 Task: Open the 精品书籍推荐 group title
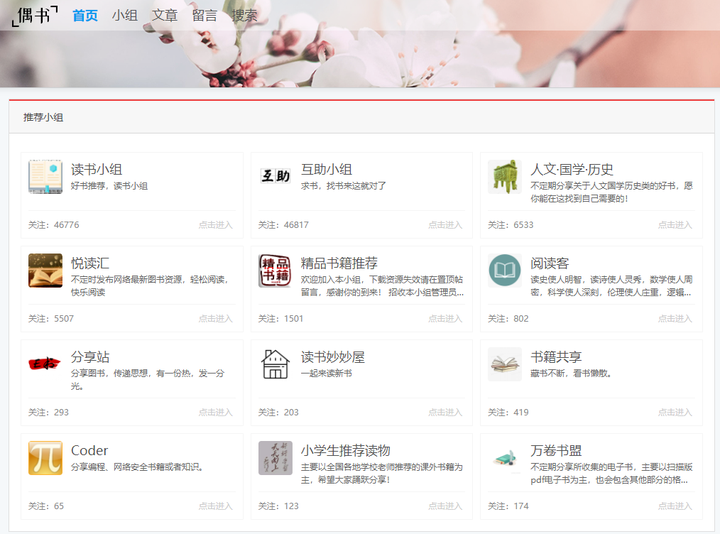[x=339, y=263]
